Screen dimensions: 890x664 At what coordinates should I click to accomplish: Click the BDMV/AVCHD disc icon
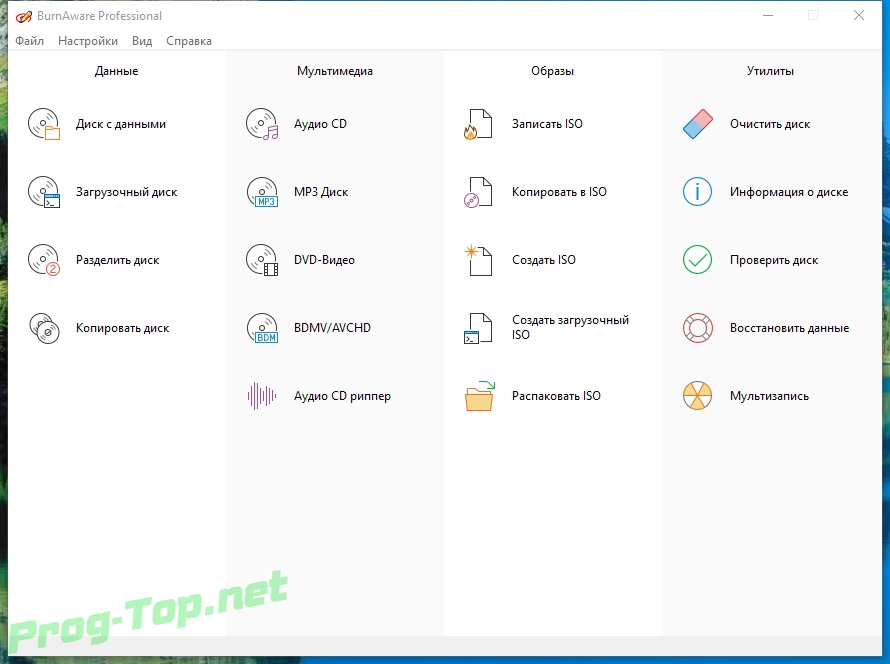(262, 328)
